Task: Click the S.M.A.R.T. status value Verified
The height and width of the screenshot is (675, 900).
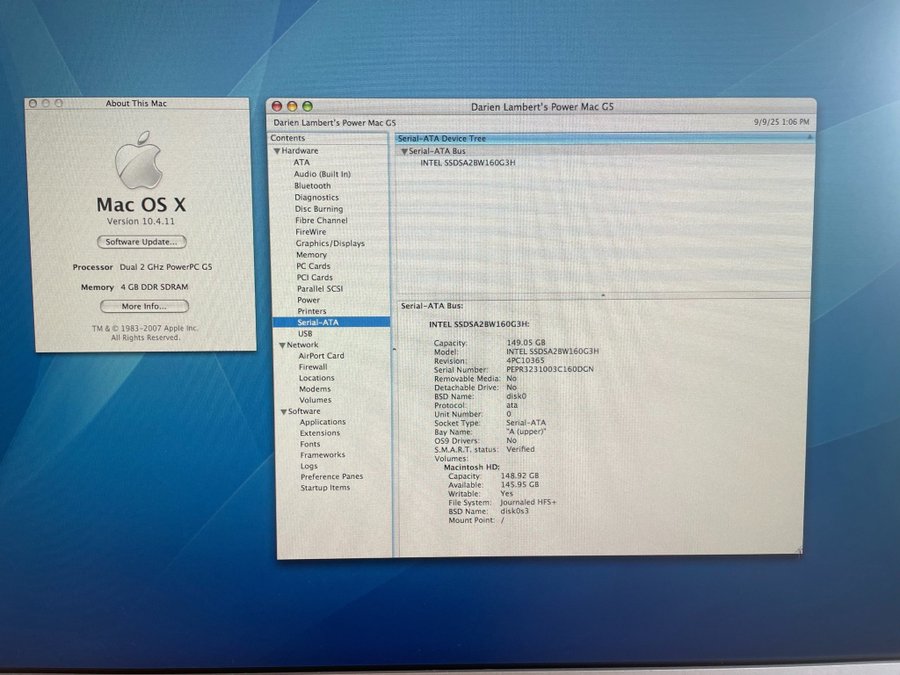Action: (520, 449)
